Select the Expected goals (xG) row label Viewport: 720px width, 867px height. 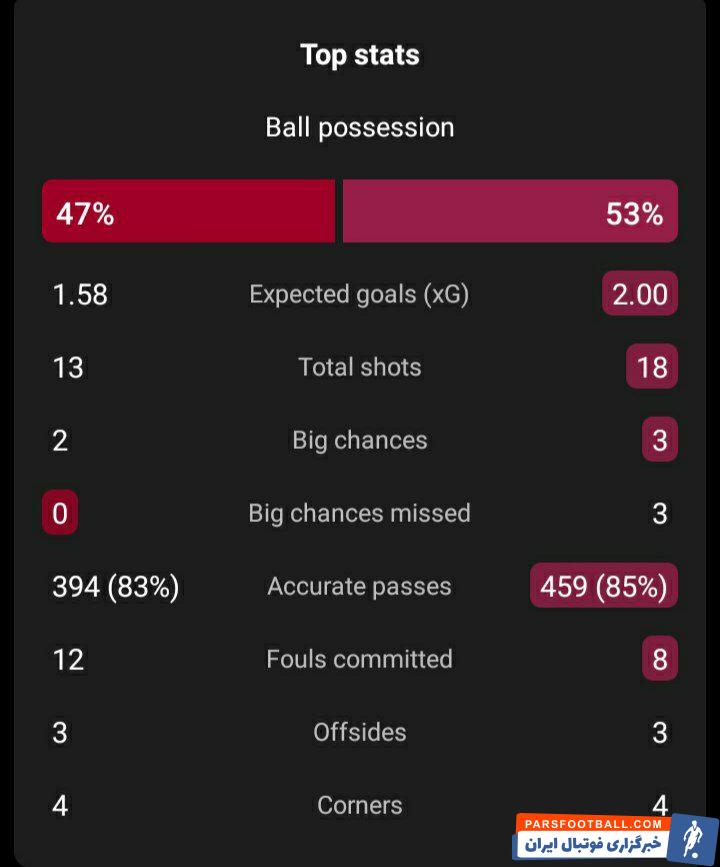click(x=359, y=294)
